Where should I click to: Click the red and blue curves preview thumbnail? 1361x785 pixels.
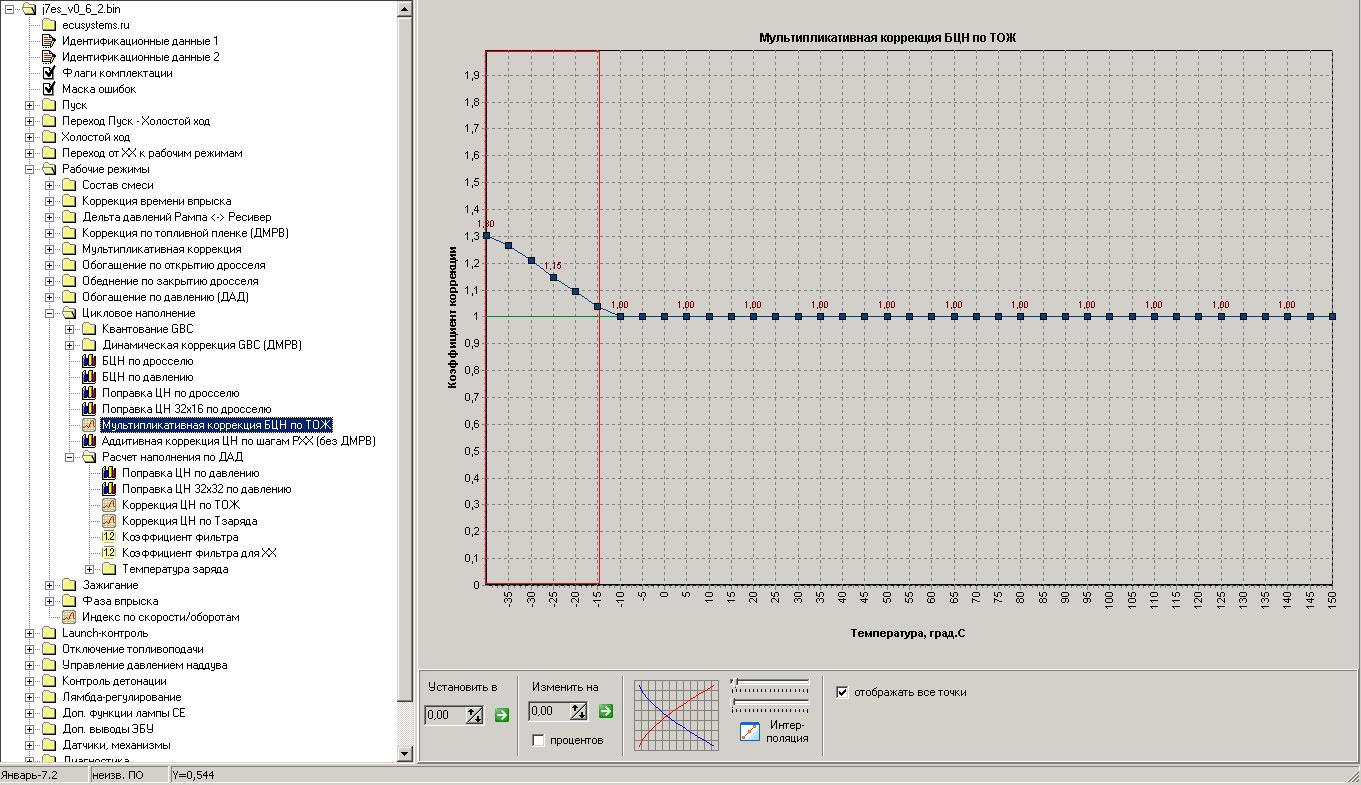click(x=677, y=715)
